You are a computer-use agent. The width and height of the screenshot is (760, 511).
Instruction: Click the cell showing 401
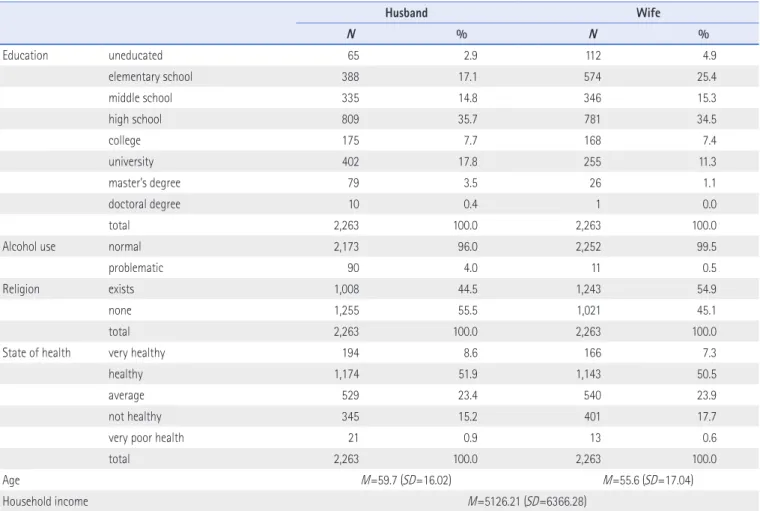(592, 417)
